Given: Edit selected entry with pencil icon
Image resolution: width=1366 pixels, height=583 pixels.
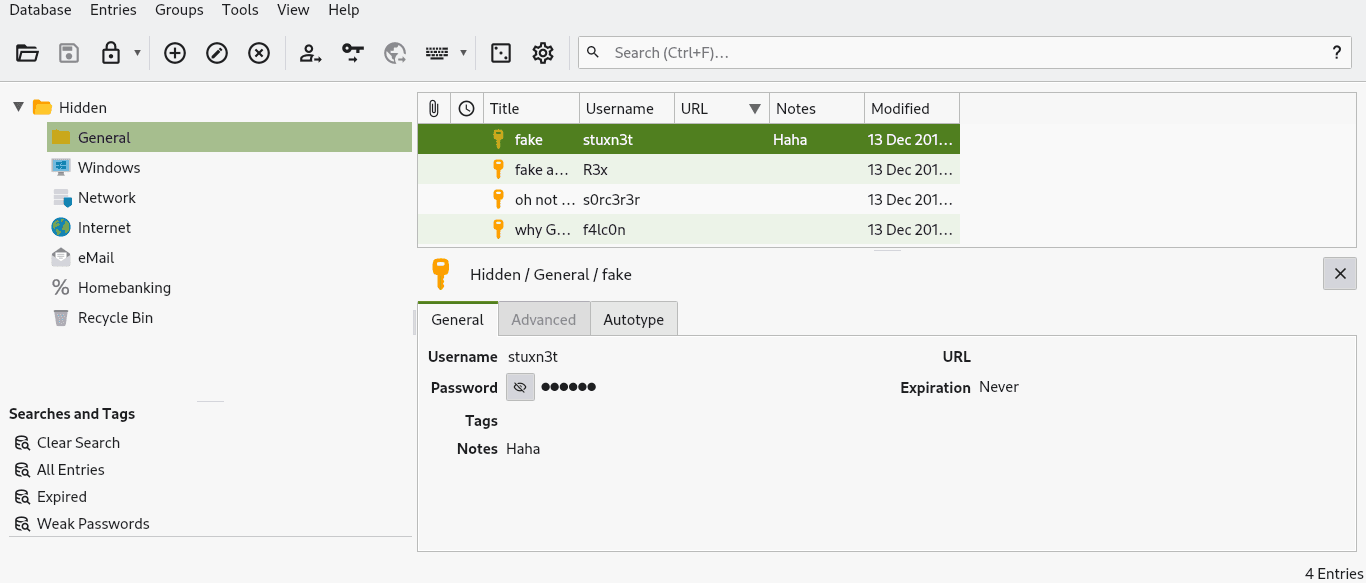Looking at the screenshot, I should pos(217,53).
